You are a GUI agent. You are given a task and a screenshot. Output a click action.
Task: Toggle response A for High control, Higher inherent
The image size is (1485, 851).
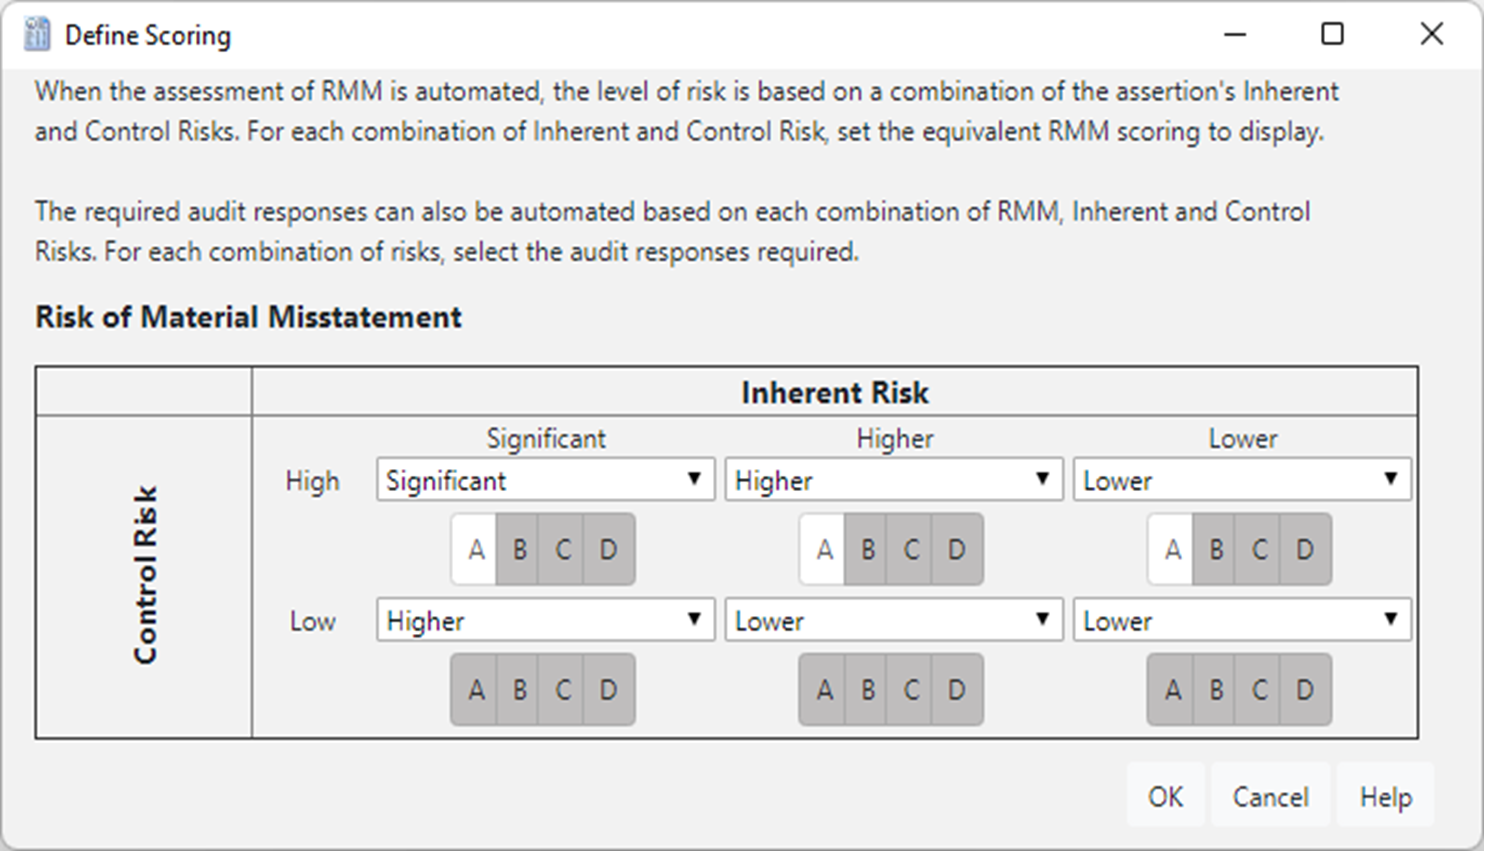tap(824, 549)
